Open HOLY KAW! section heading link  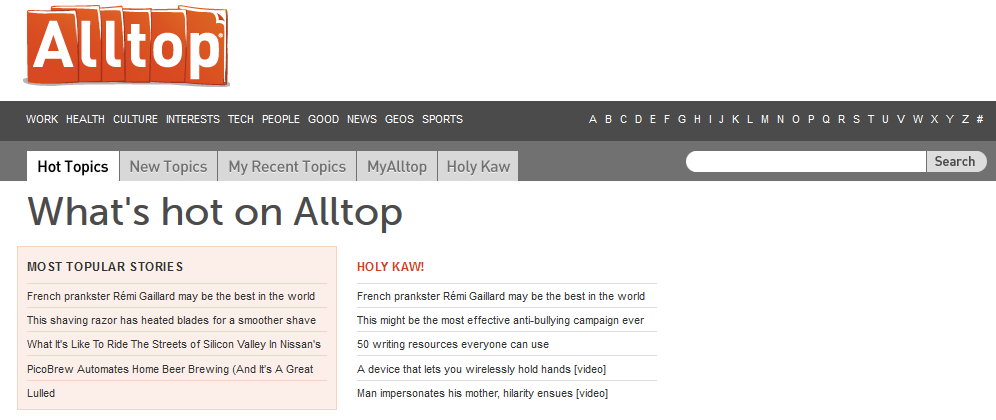pos(391,267)
